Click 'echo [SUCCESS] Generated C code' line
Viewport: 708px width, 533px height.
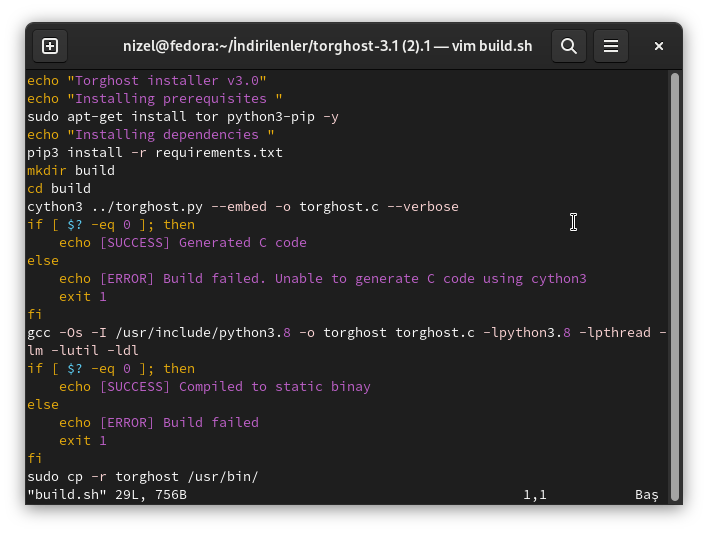click(x=183, y=243)
